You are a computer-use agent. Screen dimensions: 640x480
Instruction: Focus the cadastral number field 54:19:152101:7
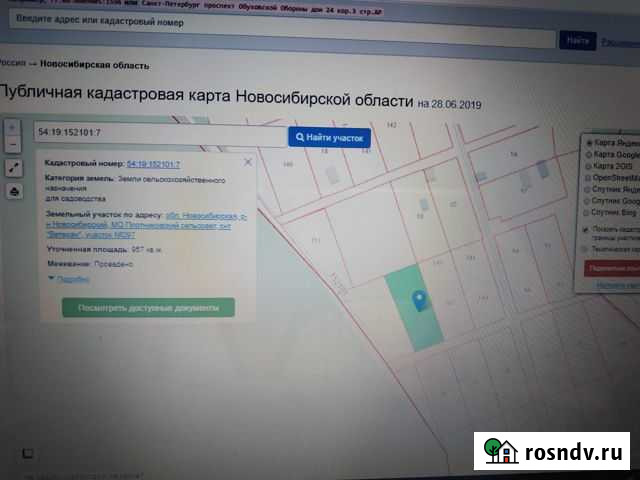160,133
